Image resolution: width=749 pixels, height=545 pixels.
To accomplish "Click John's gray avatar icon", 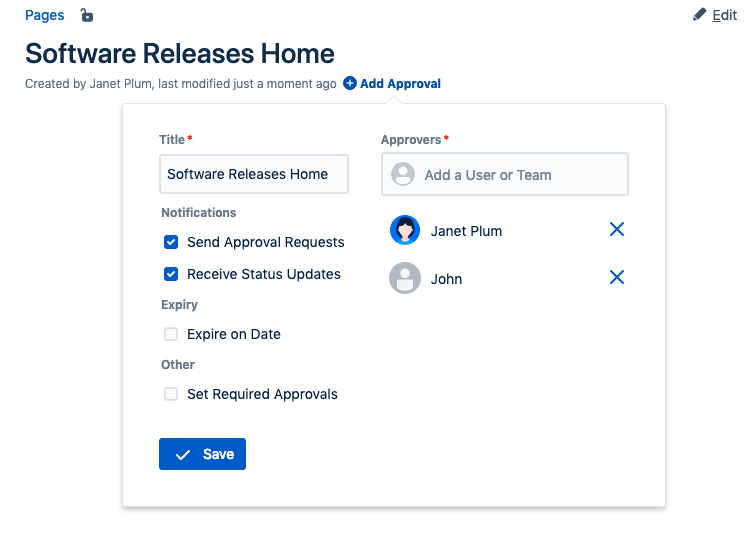I will [404, 279].
